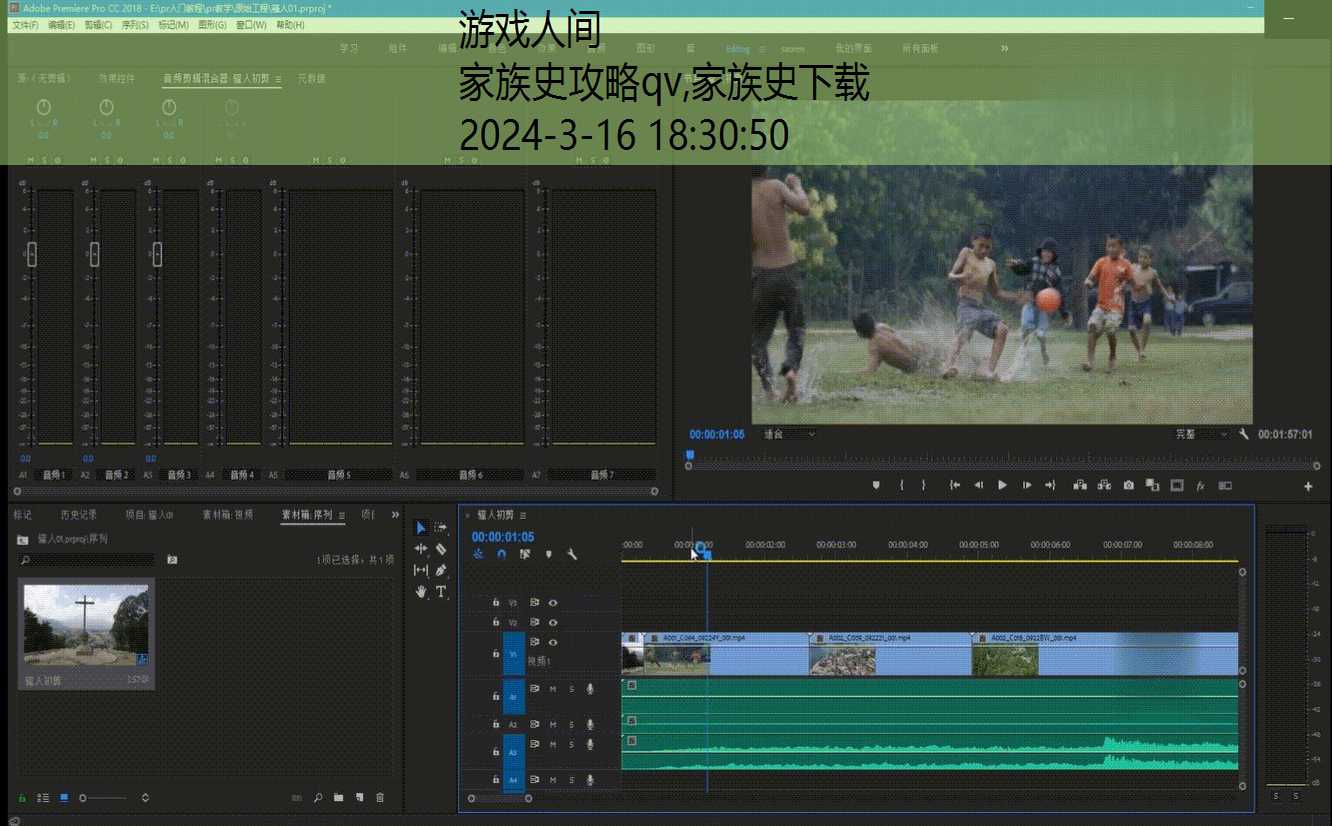Image resolution: width=1332 pixels, height=826 pixels.
Task: Toggle snap magnet in timeline
Action: pos(501,554)
